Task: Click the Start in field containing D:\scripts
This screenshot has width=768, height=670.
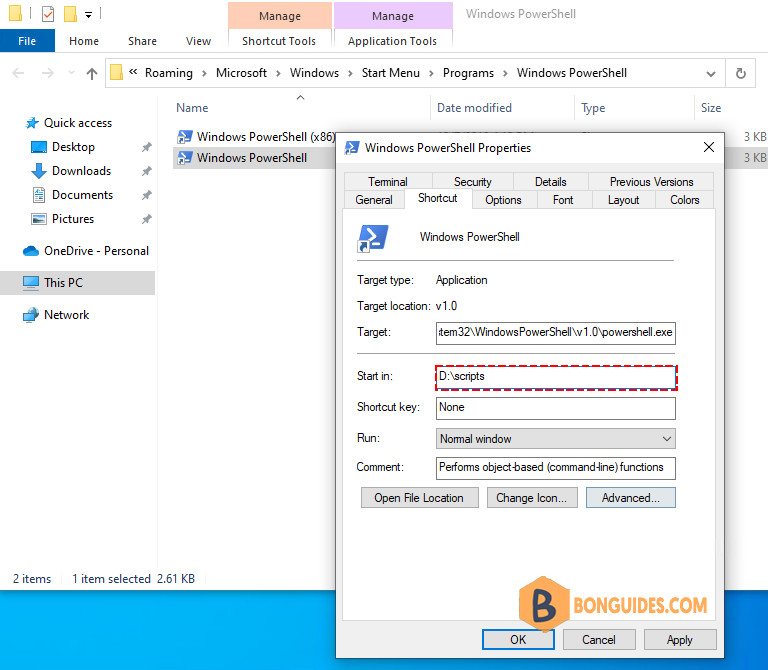Action: click(x=555, y=377)
